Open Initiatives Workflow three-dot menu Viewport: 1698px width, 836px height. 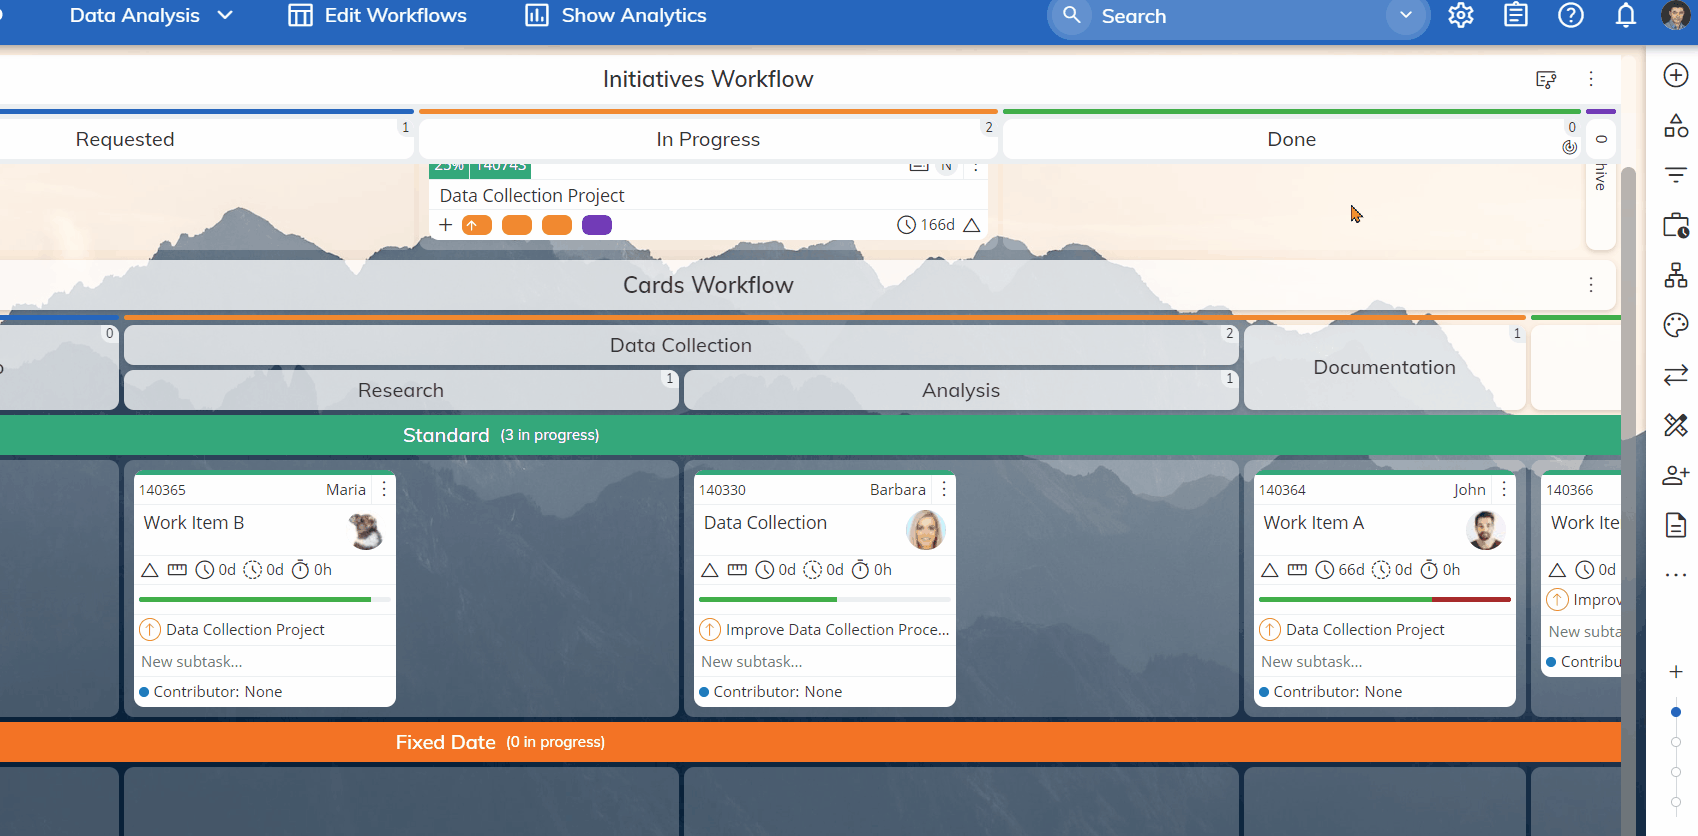point(1591,79)
